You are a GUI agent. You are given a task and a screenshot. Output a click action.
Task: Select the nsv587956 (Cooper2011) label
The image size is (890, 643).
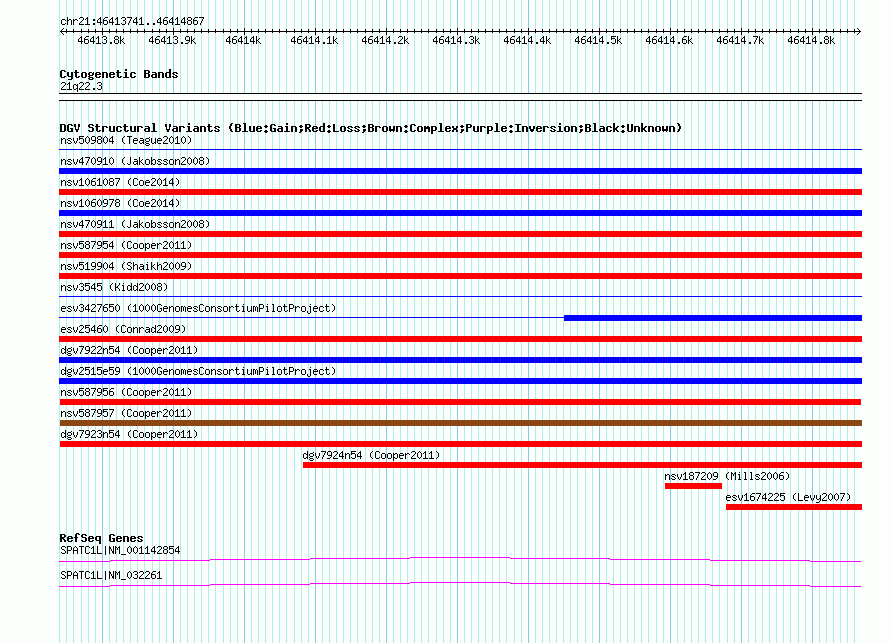tap(126, 392)
